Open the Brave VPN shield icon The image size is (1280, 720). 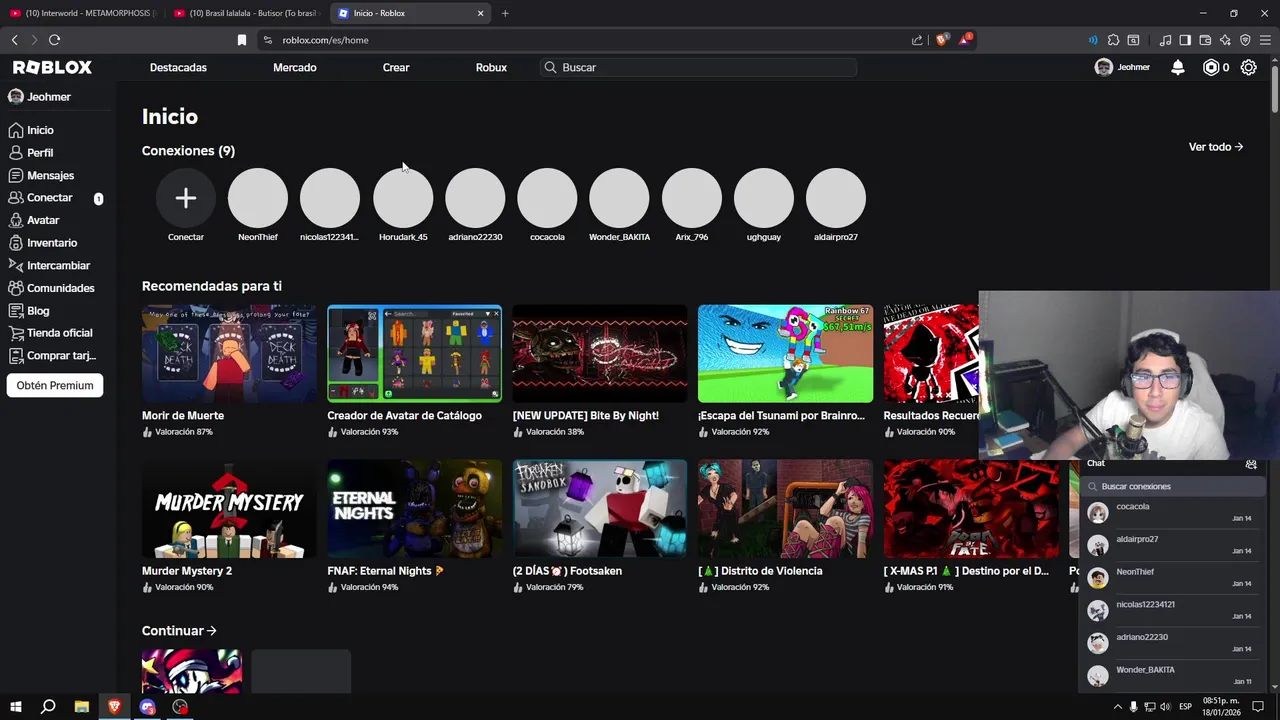pyautogui.click(x=1245, y=40)
